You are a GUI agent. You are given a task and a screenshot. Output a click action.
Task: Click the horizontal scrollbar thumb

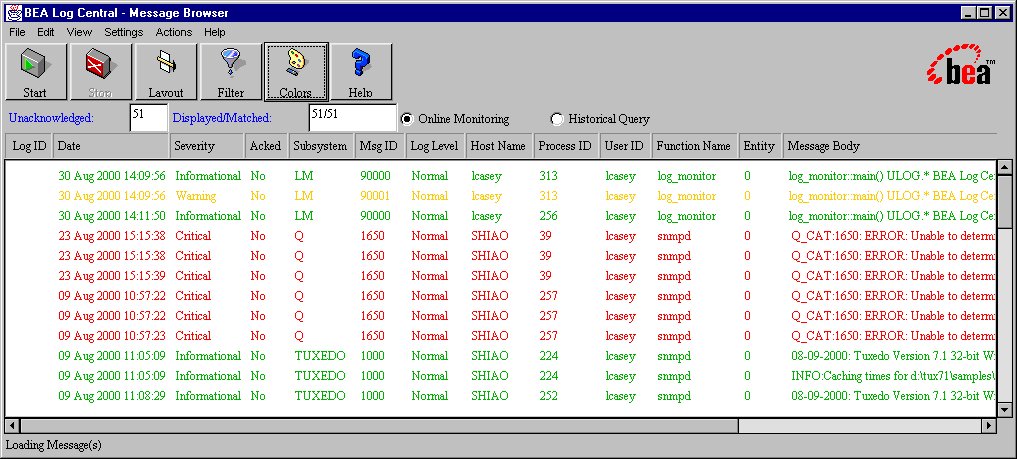pyautogui.click(x=379, y=425)
